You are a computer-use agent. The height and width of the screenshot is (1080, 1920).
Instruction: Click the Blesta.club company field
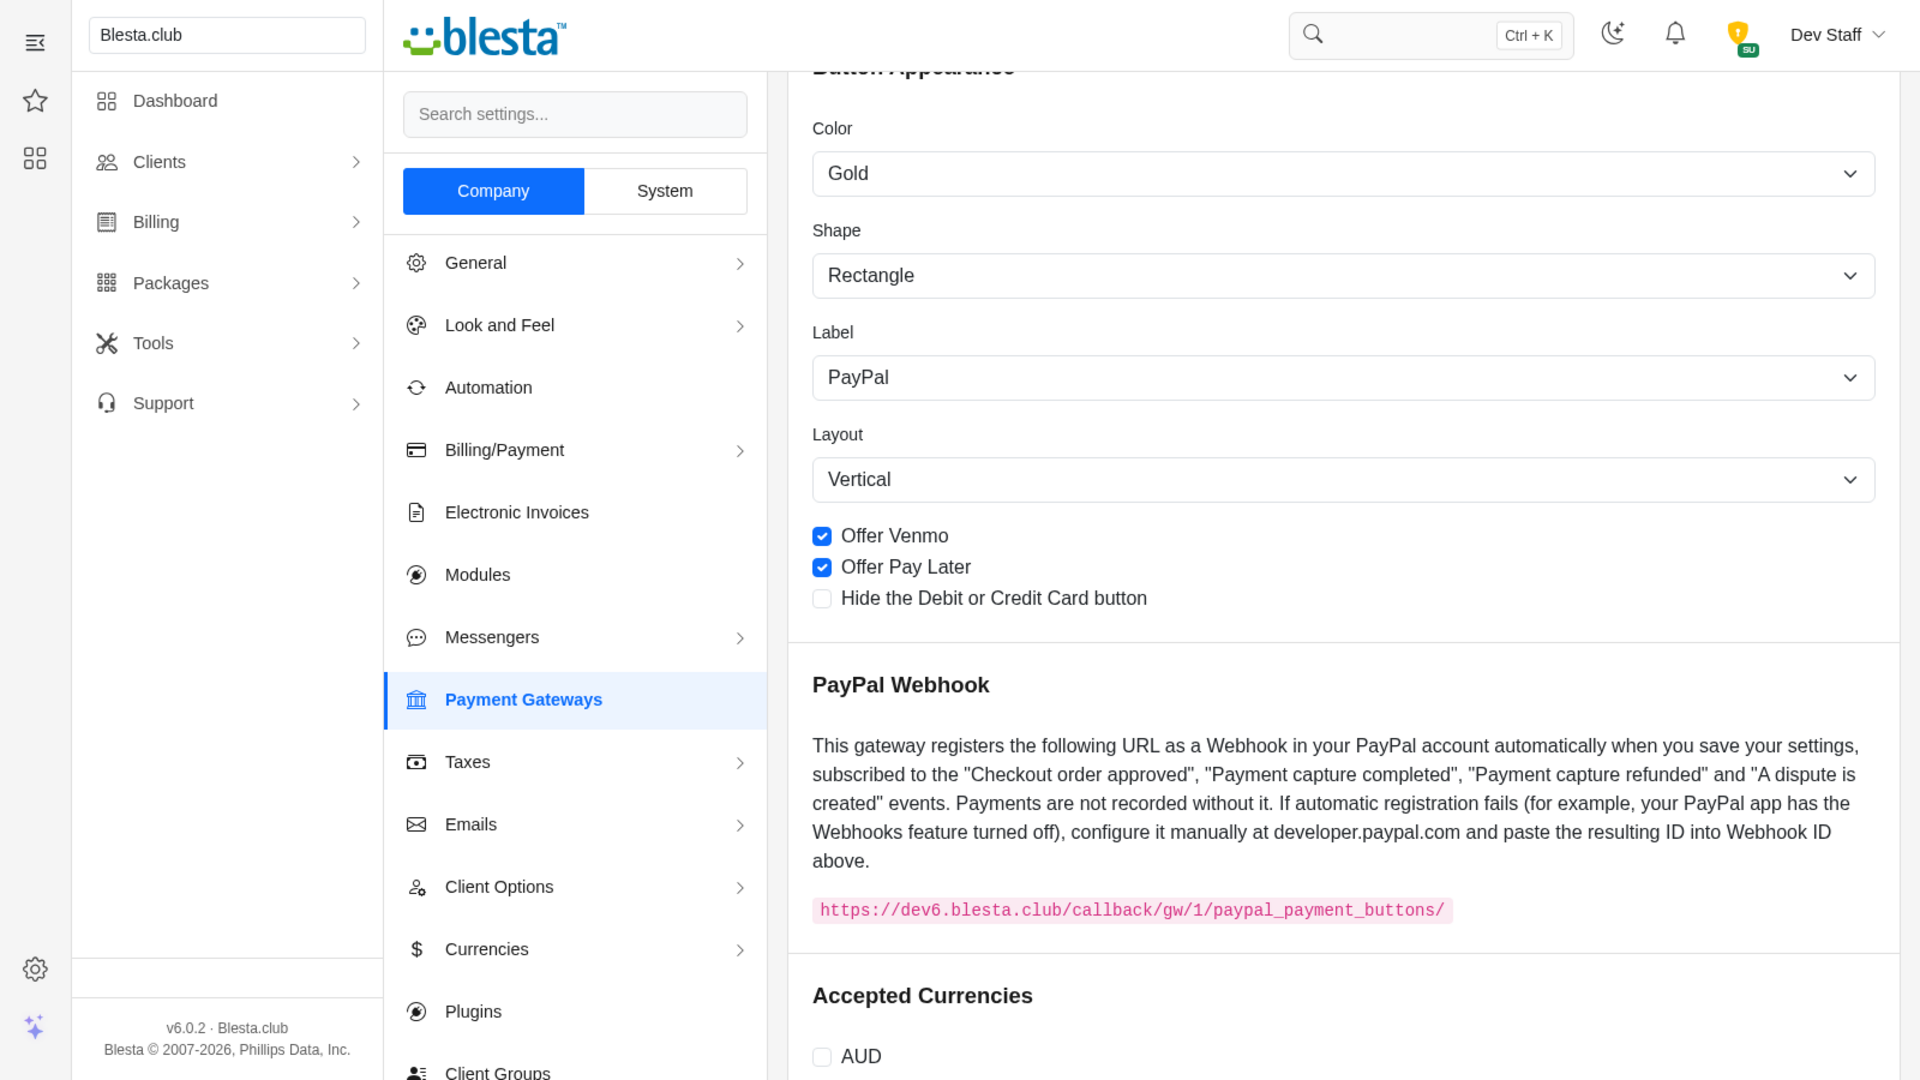pyautogui.click(x=227, y=35)
